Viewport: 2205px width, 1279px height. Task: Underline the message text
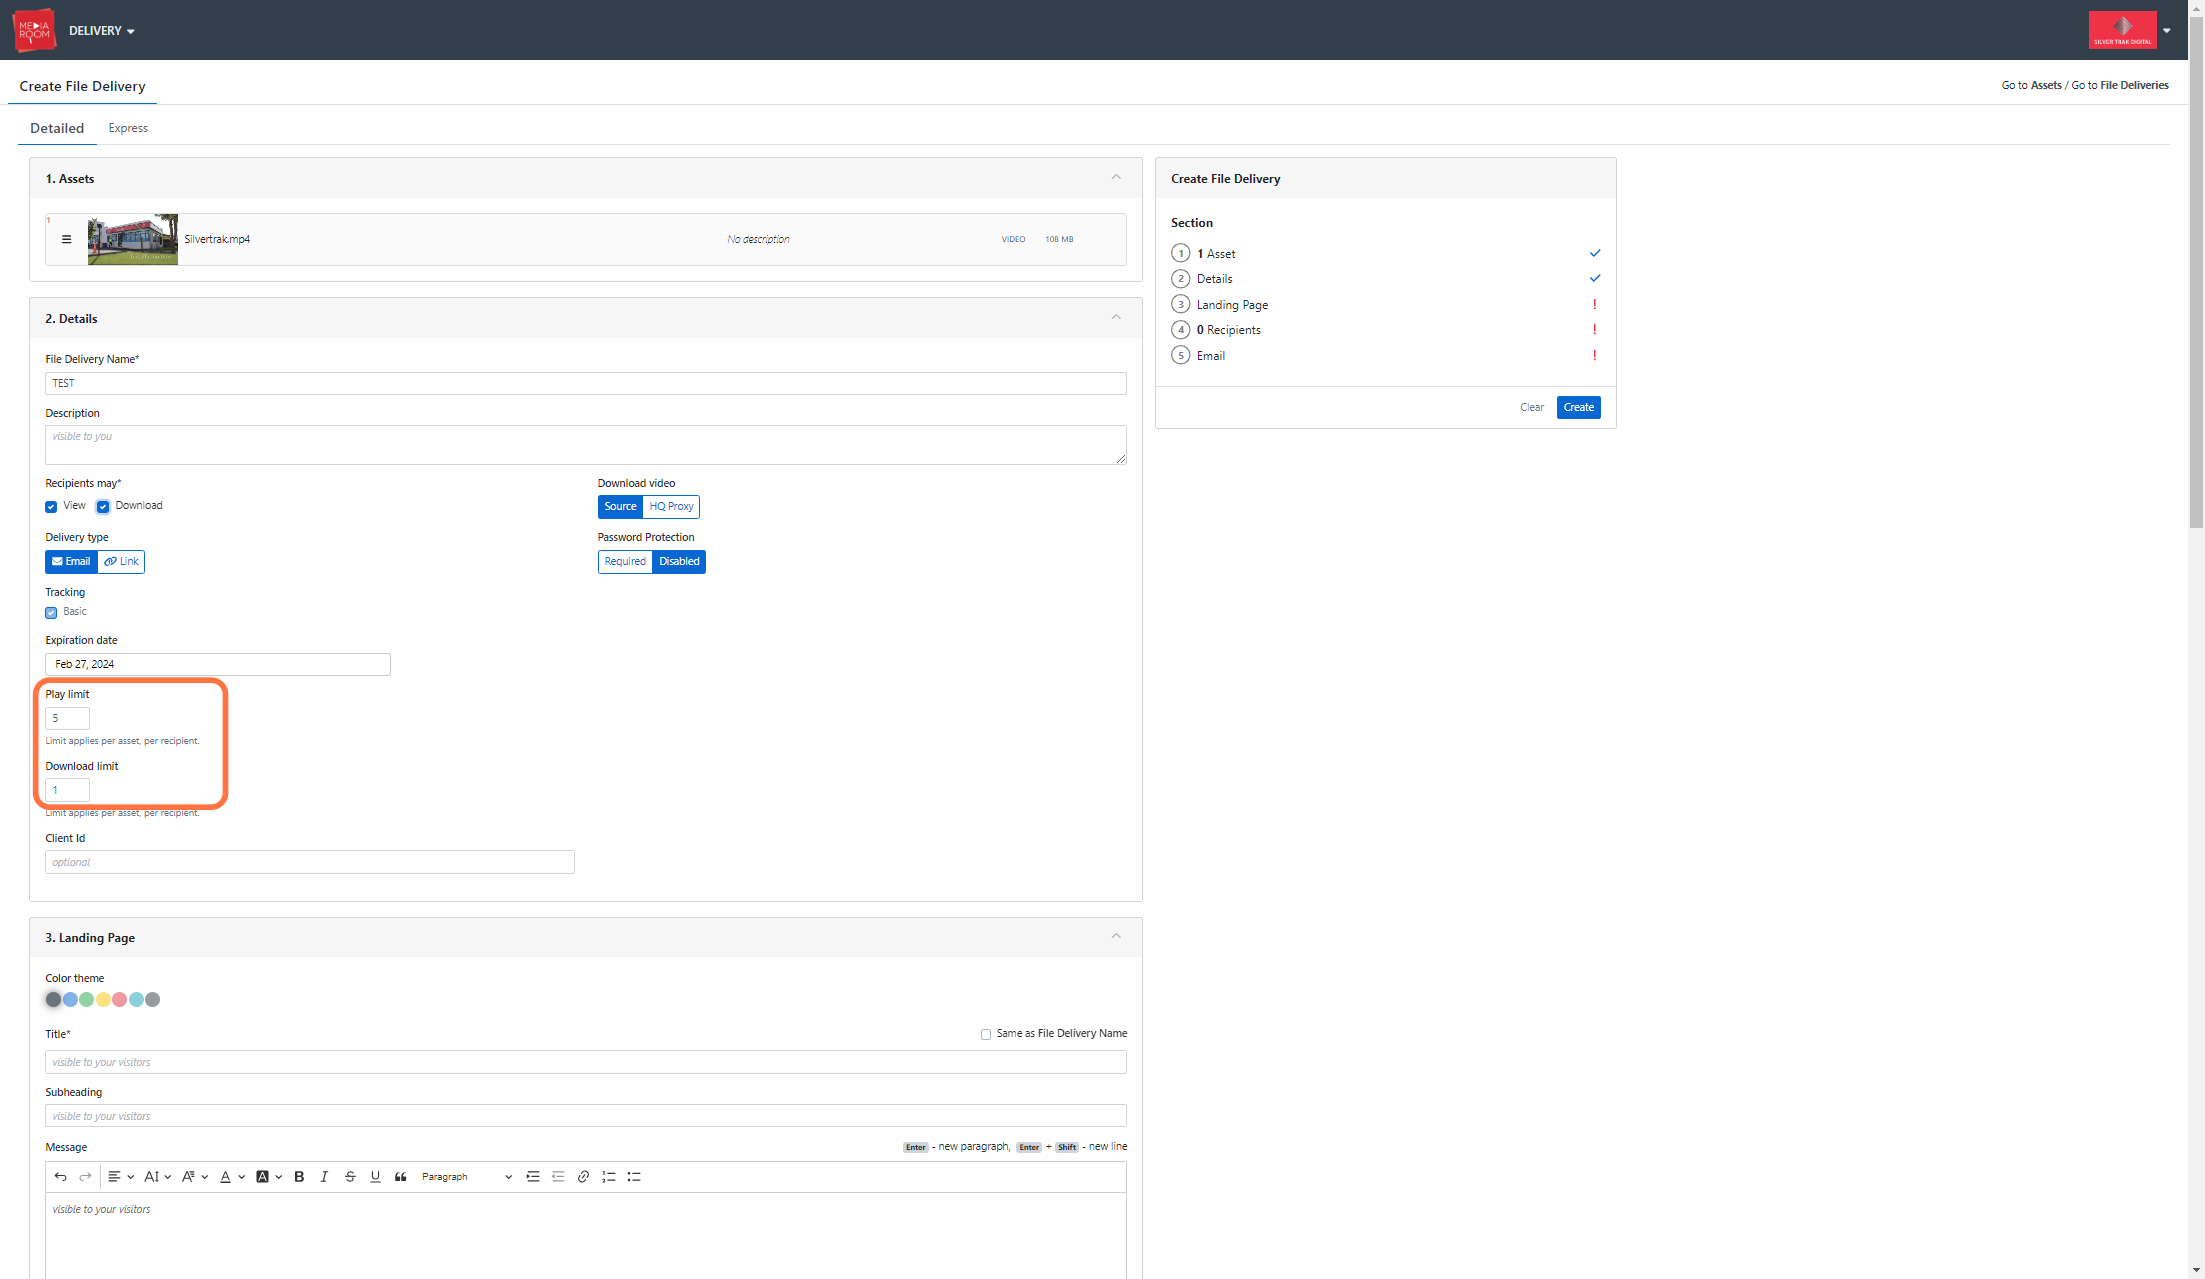pyautogui.click(x=375, y=1177)
